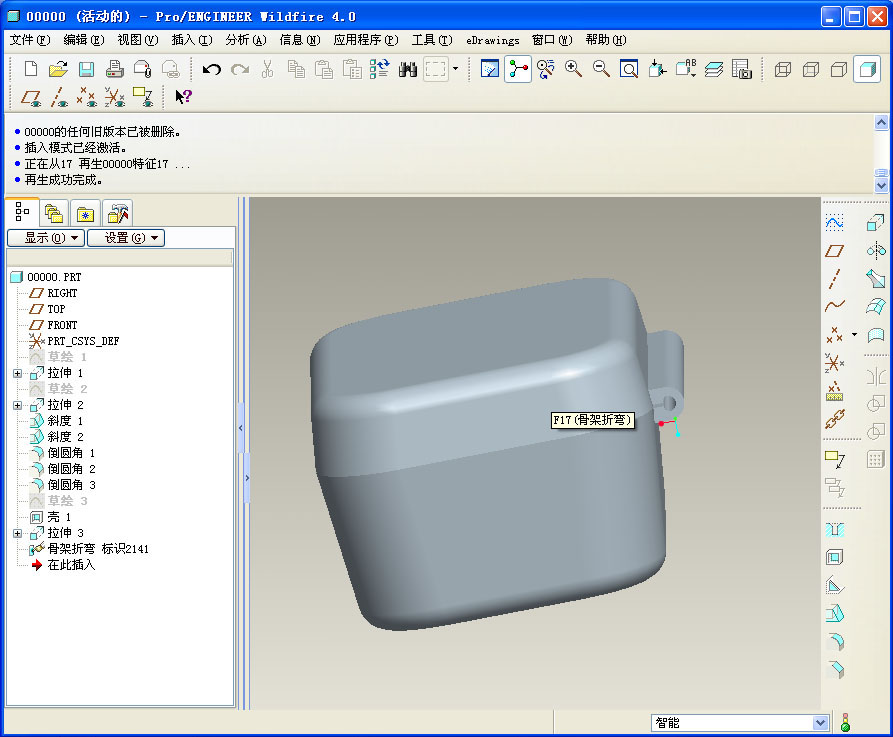Open the selection box dropdown arrow

(x=455, y=68)
